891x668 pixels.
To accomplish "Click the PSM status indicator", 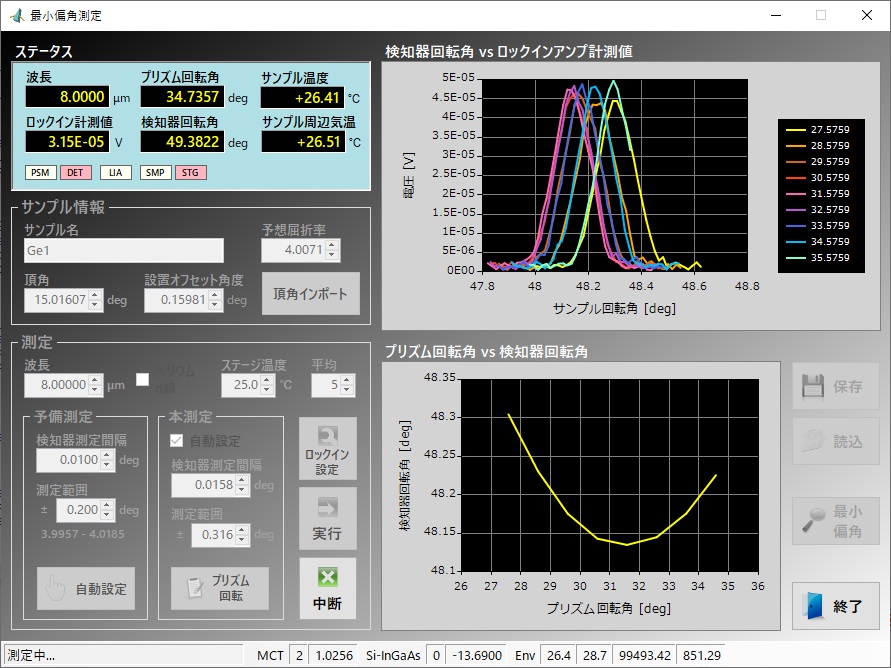I will tap(40, 173).
